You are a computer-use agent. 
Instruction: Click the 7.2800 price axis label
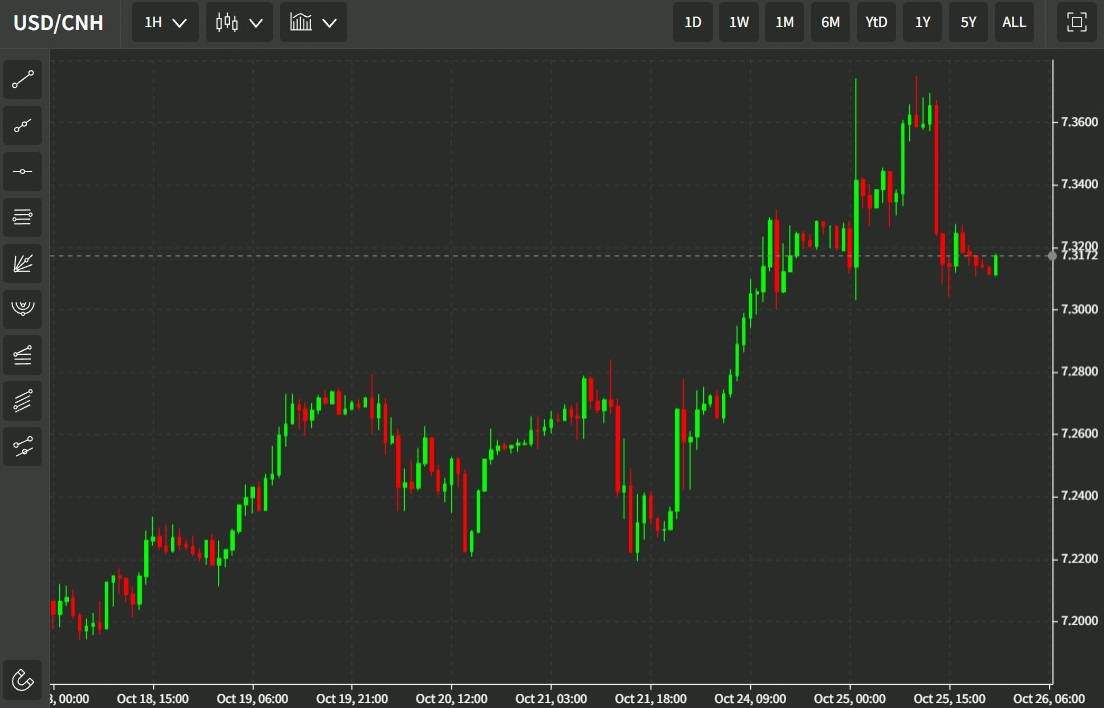tap(1079, 372)
